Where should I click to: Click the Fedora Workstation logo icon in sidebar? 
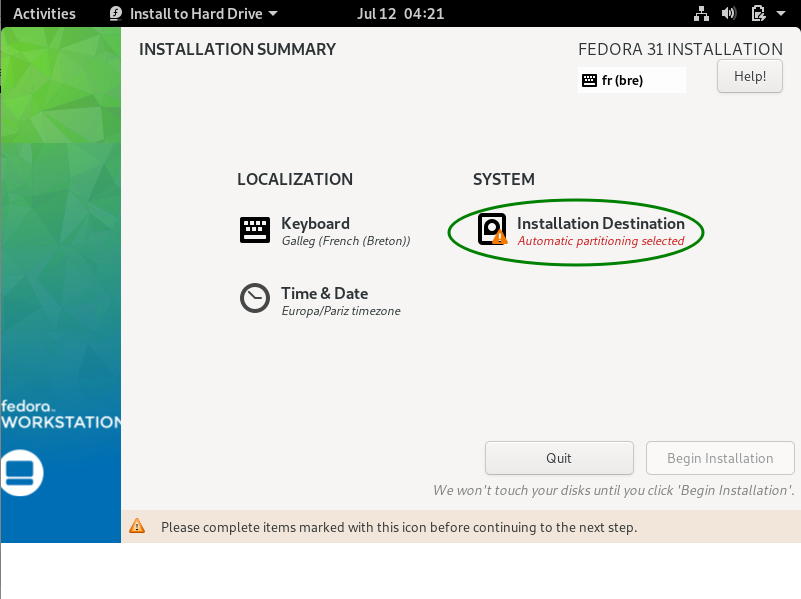(21, 472)
